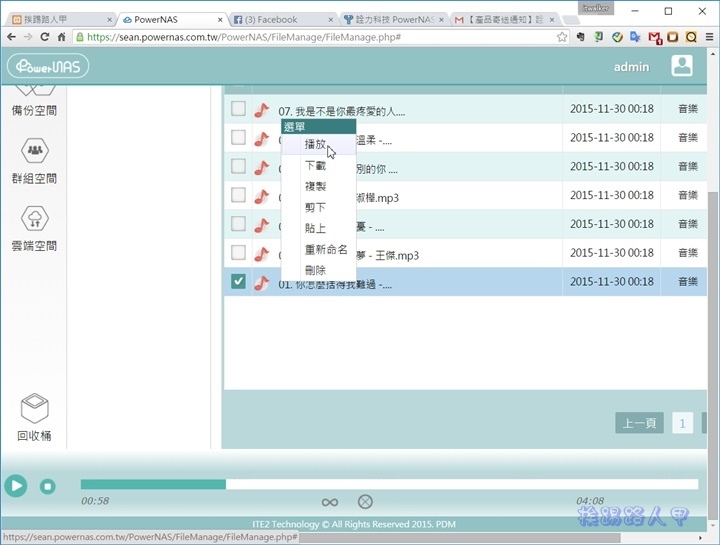This screenshot has height=545, width=720.
Task: Open 群組空間 group space icon
Action: 36,152
